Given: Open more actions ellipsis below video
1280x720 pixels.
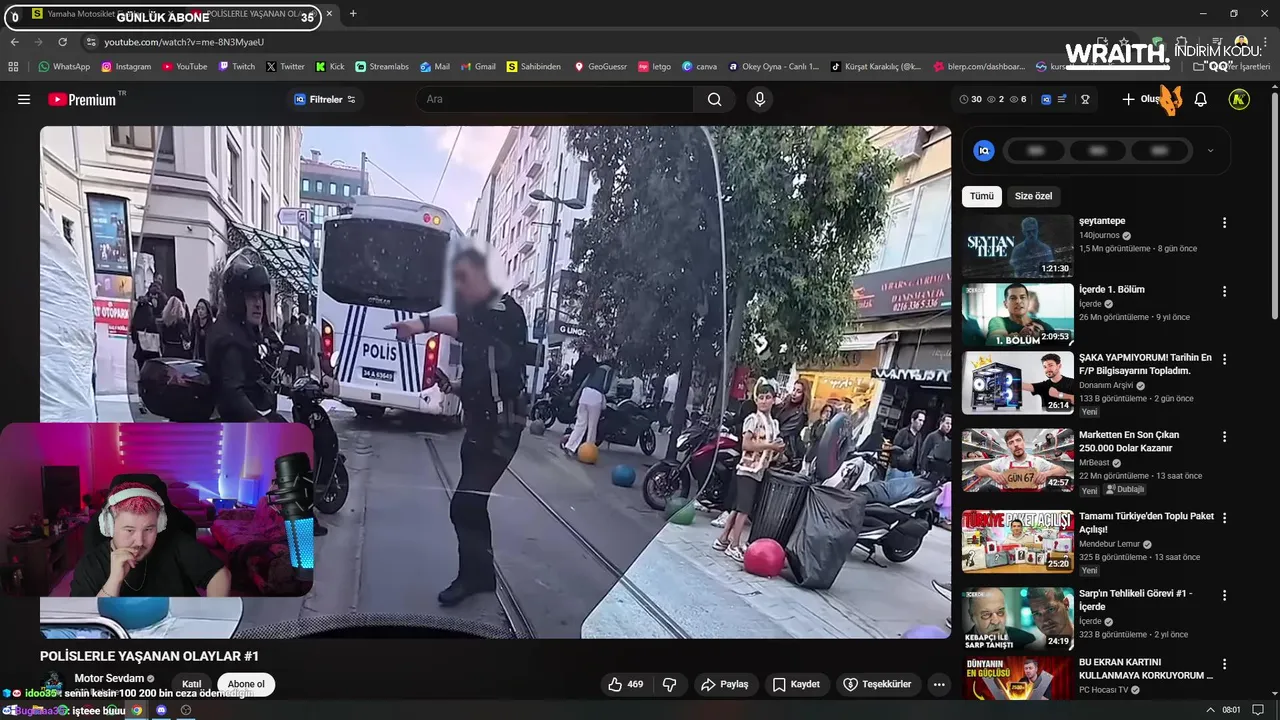Looking at the screenshot, I should tap(938, 684).
